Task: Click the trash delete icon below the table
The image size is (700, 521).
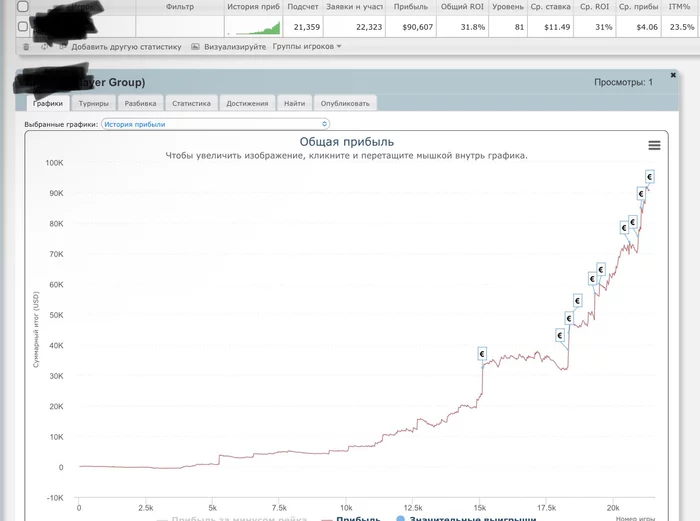Action: click(x=26, y=47)
